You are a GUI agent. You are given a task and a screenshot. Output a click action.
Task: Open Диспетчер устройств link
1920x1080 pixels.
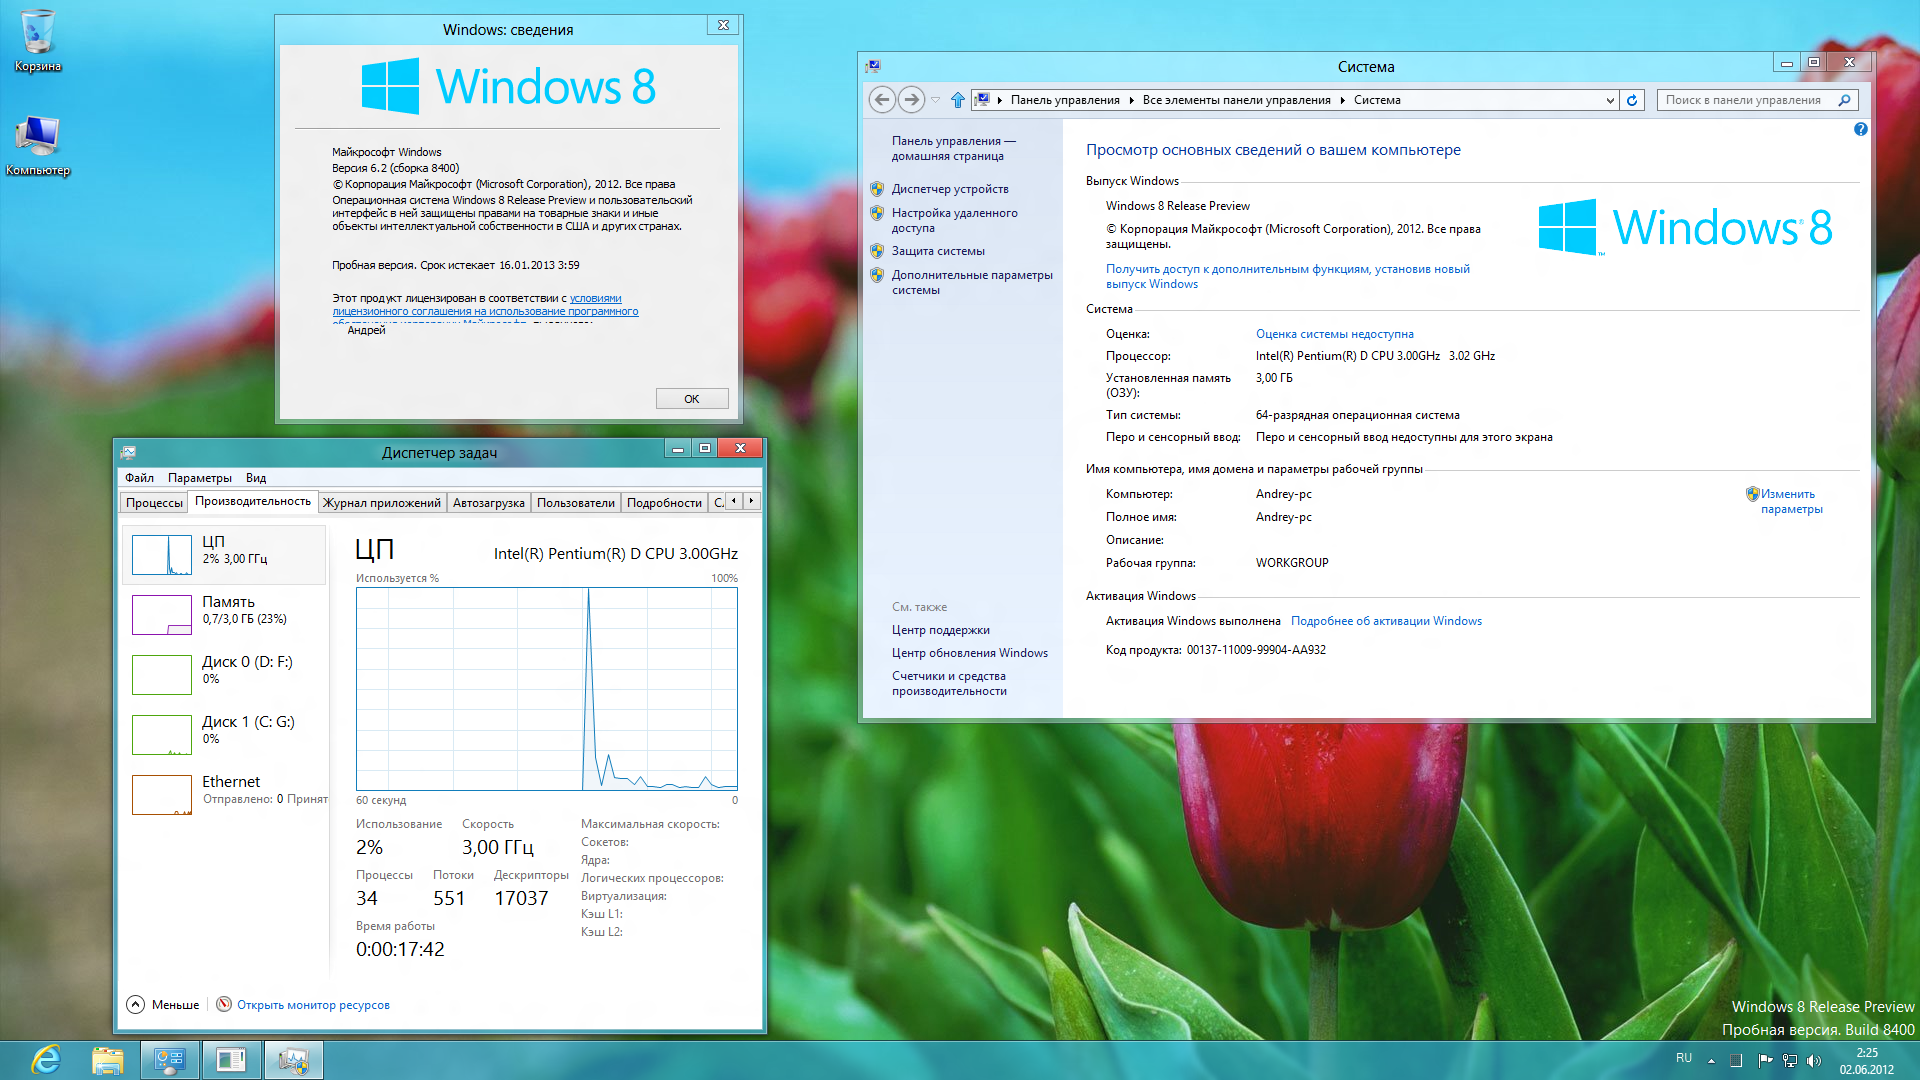(950, 189)
